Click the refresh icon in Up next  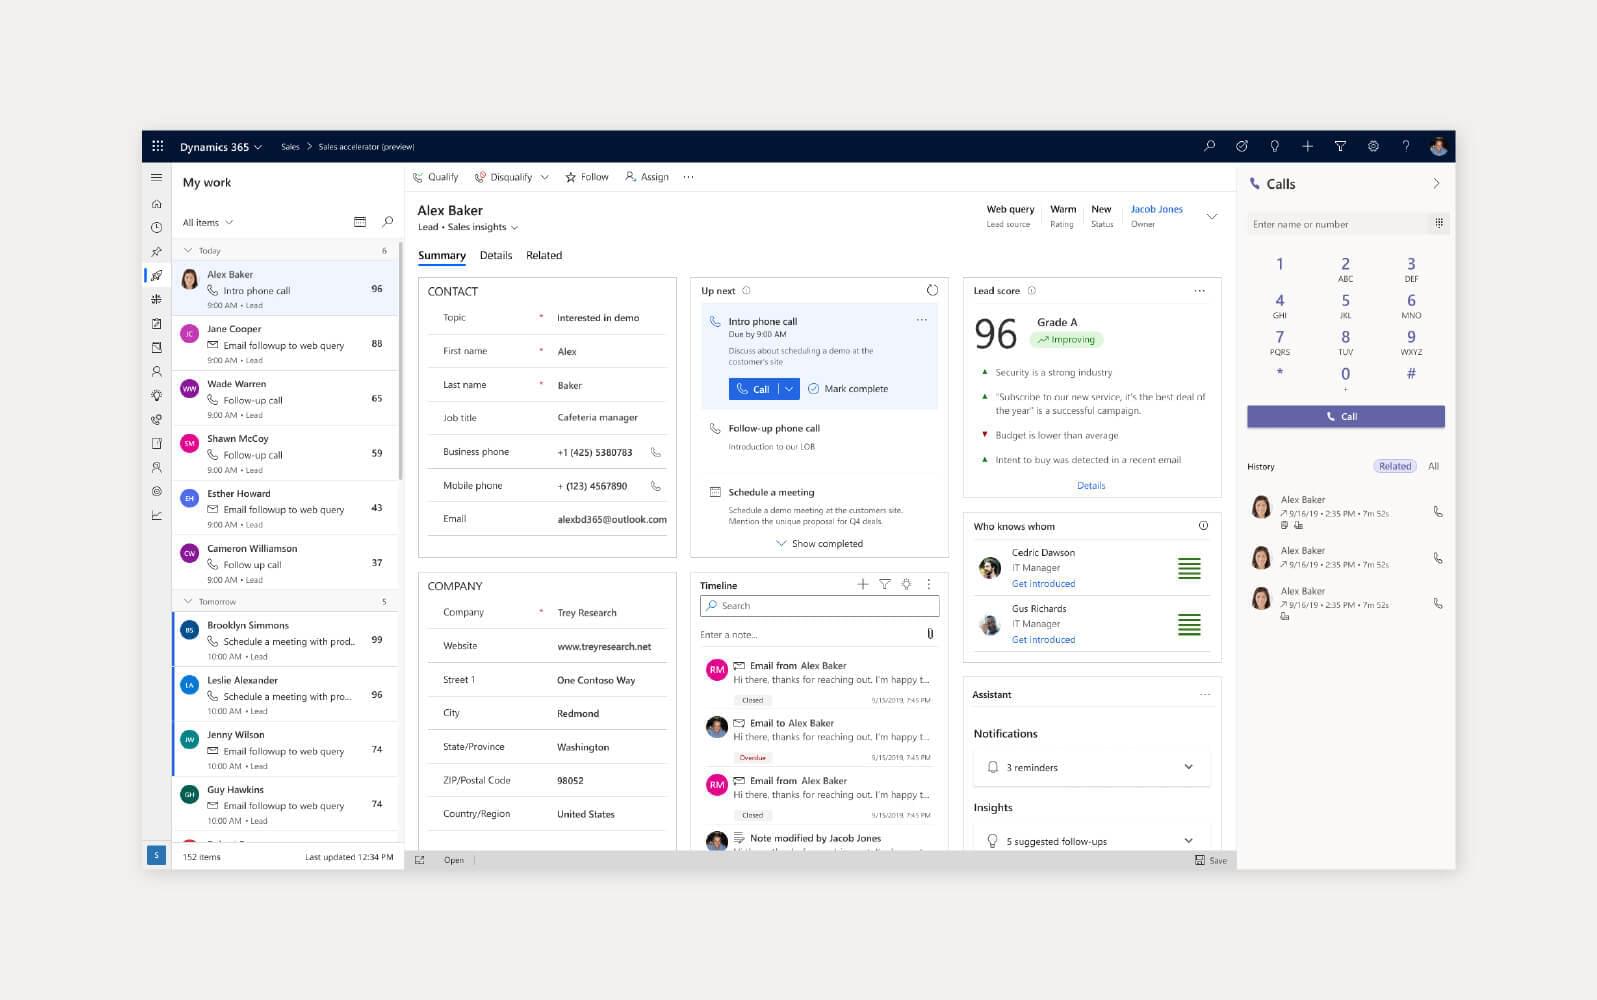click(932, 291)
